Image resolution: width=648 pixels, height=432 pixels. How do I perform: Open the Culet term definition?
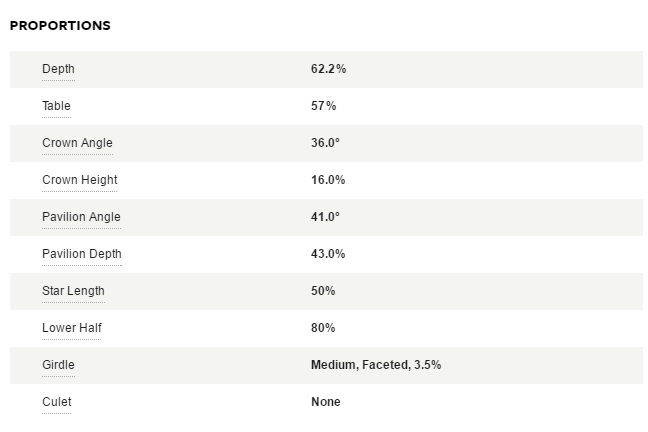[x=57, y=402]
